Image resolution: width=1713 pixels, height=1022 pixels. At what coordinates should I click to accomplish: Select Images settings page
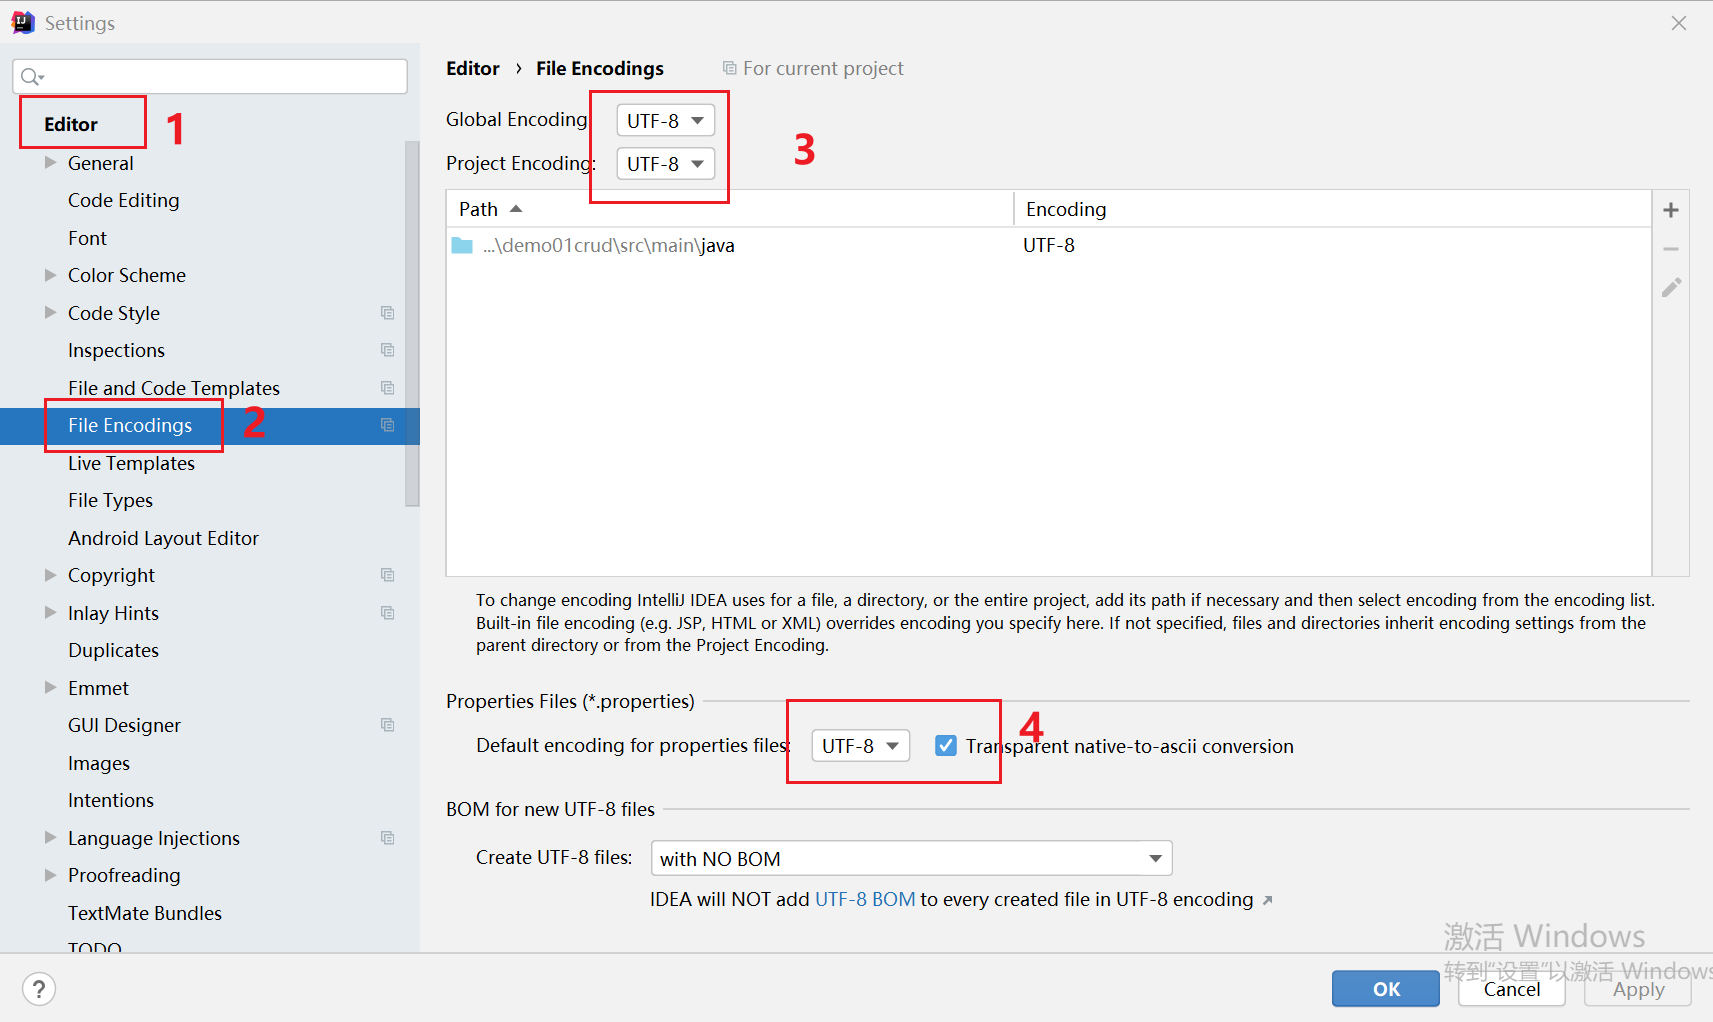[x=99, y=763]
